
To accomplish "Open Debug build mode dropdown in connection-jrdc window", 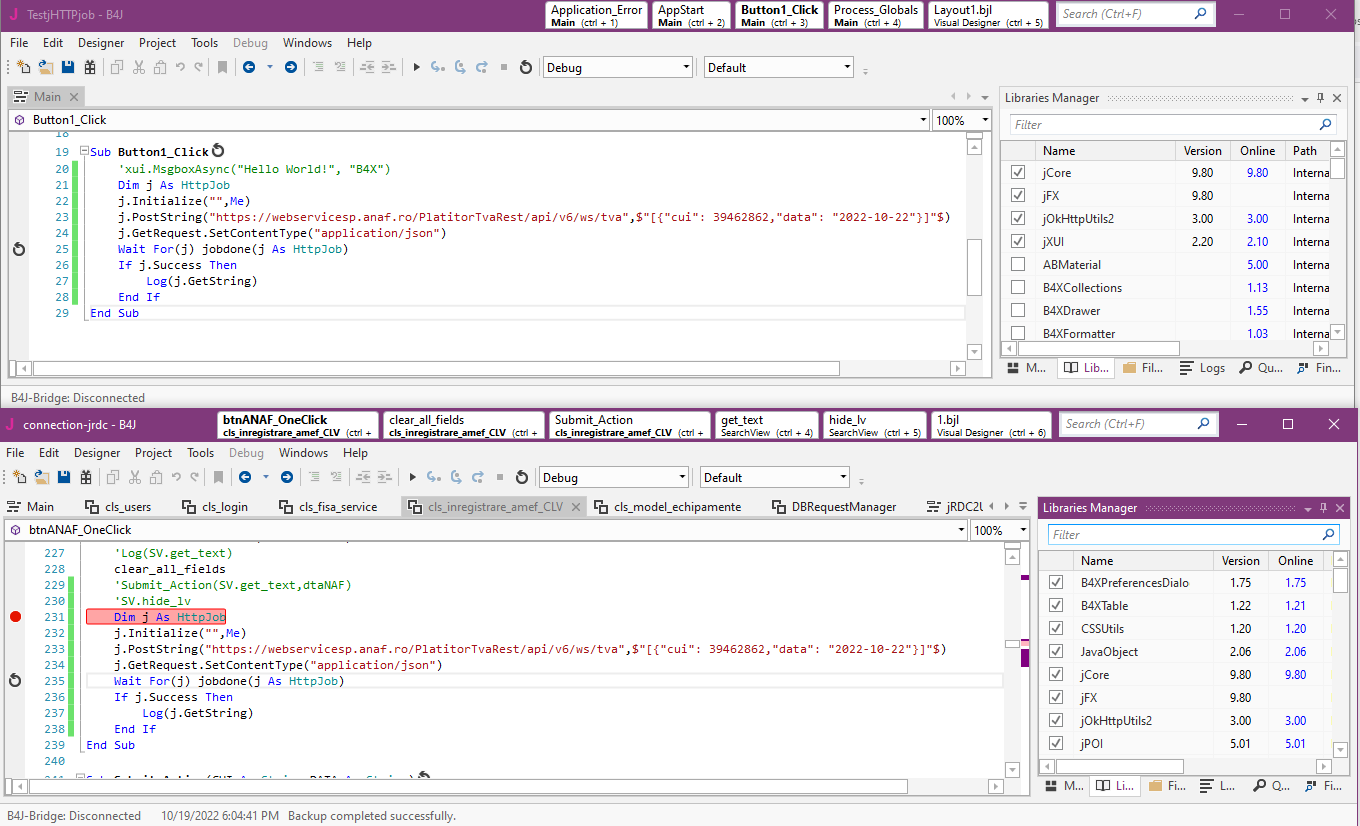I will coord(683,477).
